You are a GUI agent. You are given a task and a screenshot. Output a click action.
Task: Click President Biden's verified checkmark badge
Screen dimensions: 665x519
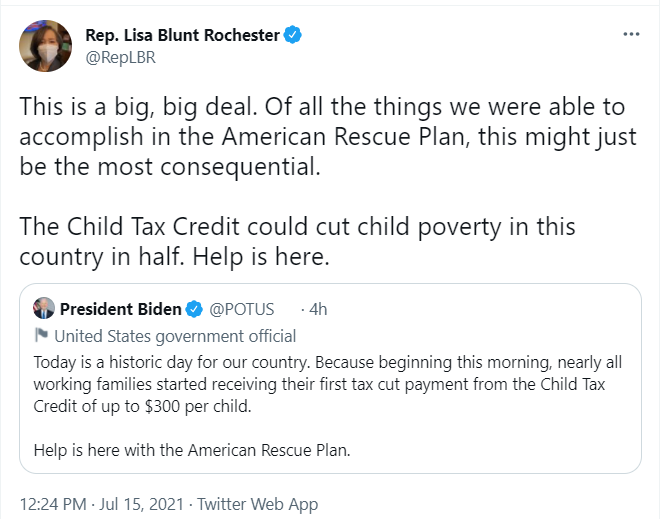point(195,309)
